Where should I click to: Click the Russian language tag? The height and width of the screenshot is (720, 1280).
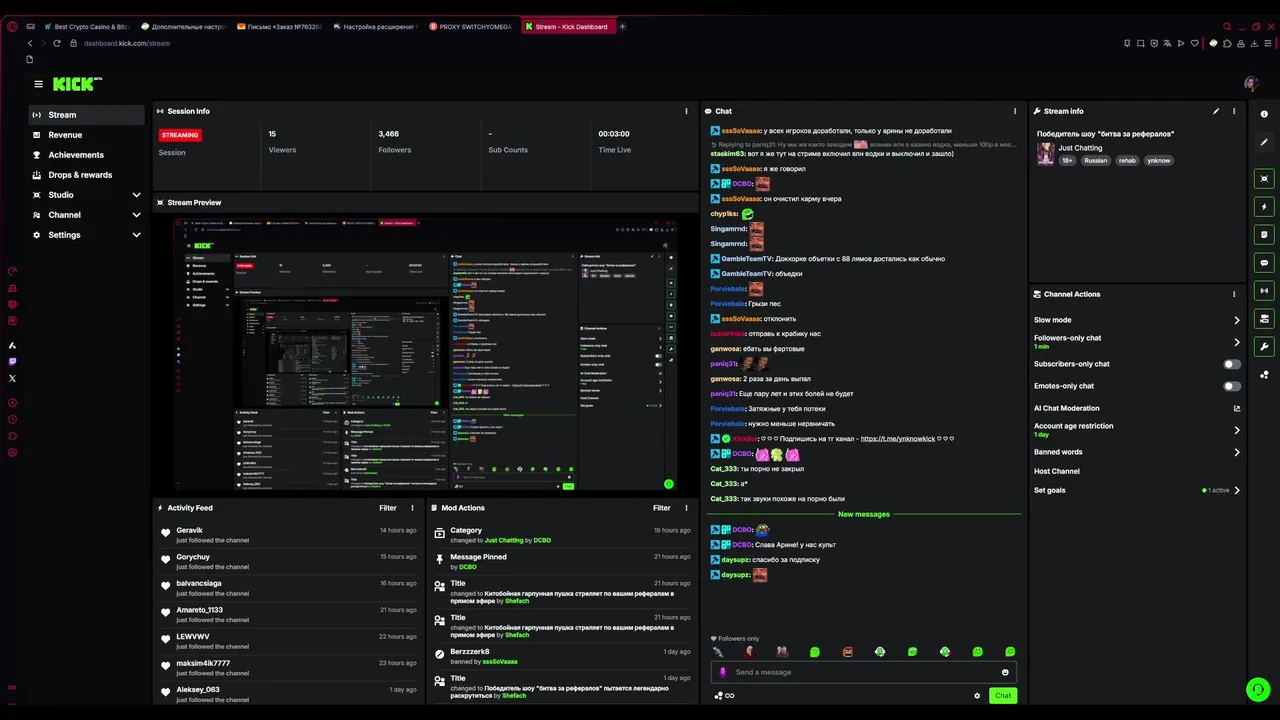click(x=1096, y=160)
